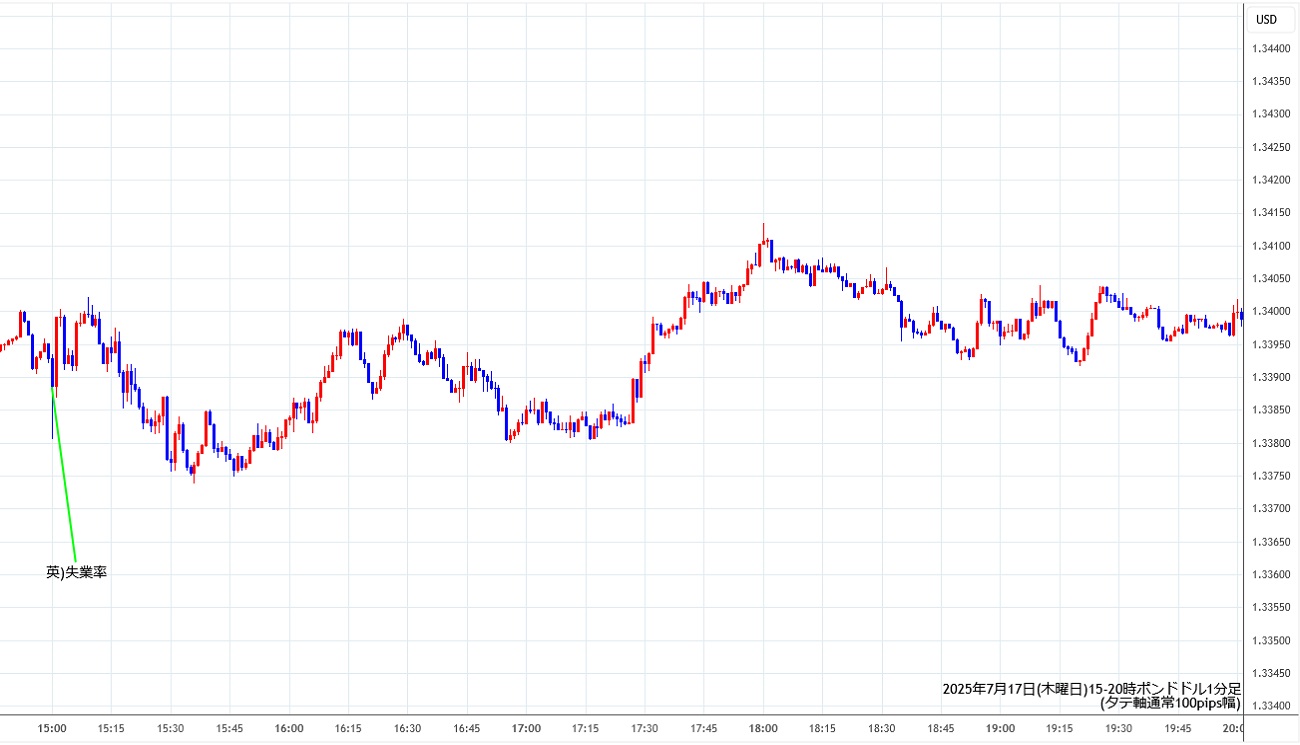Screen dimensions: 1300x745
Task: Select the 1.33600 price axis label
Action: [1272, 575]
